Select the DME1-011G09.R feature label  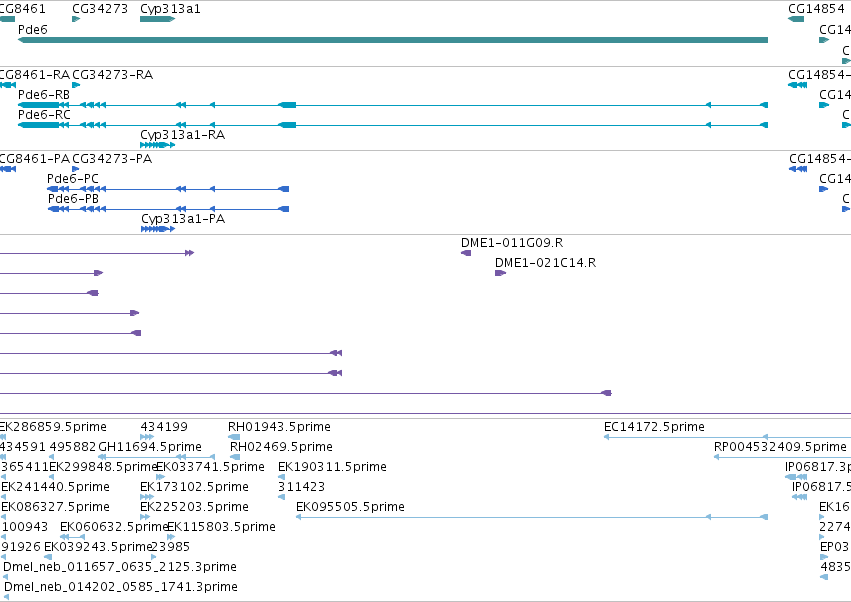point(512,243)
